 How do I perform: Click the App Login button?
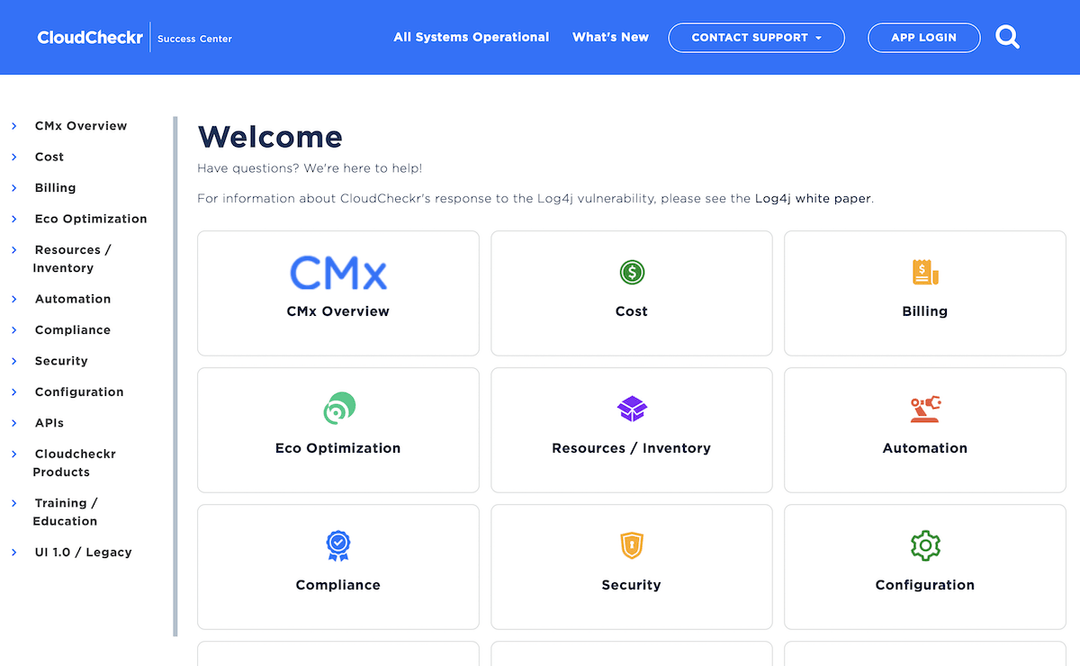click(x=923, y=37)
